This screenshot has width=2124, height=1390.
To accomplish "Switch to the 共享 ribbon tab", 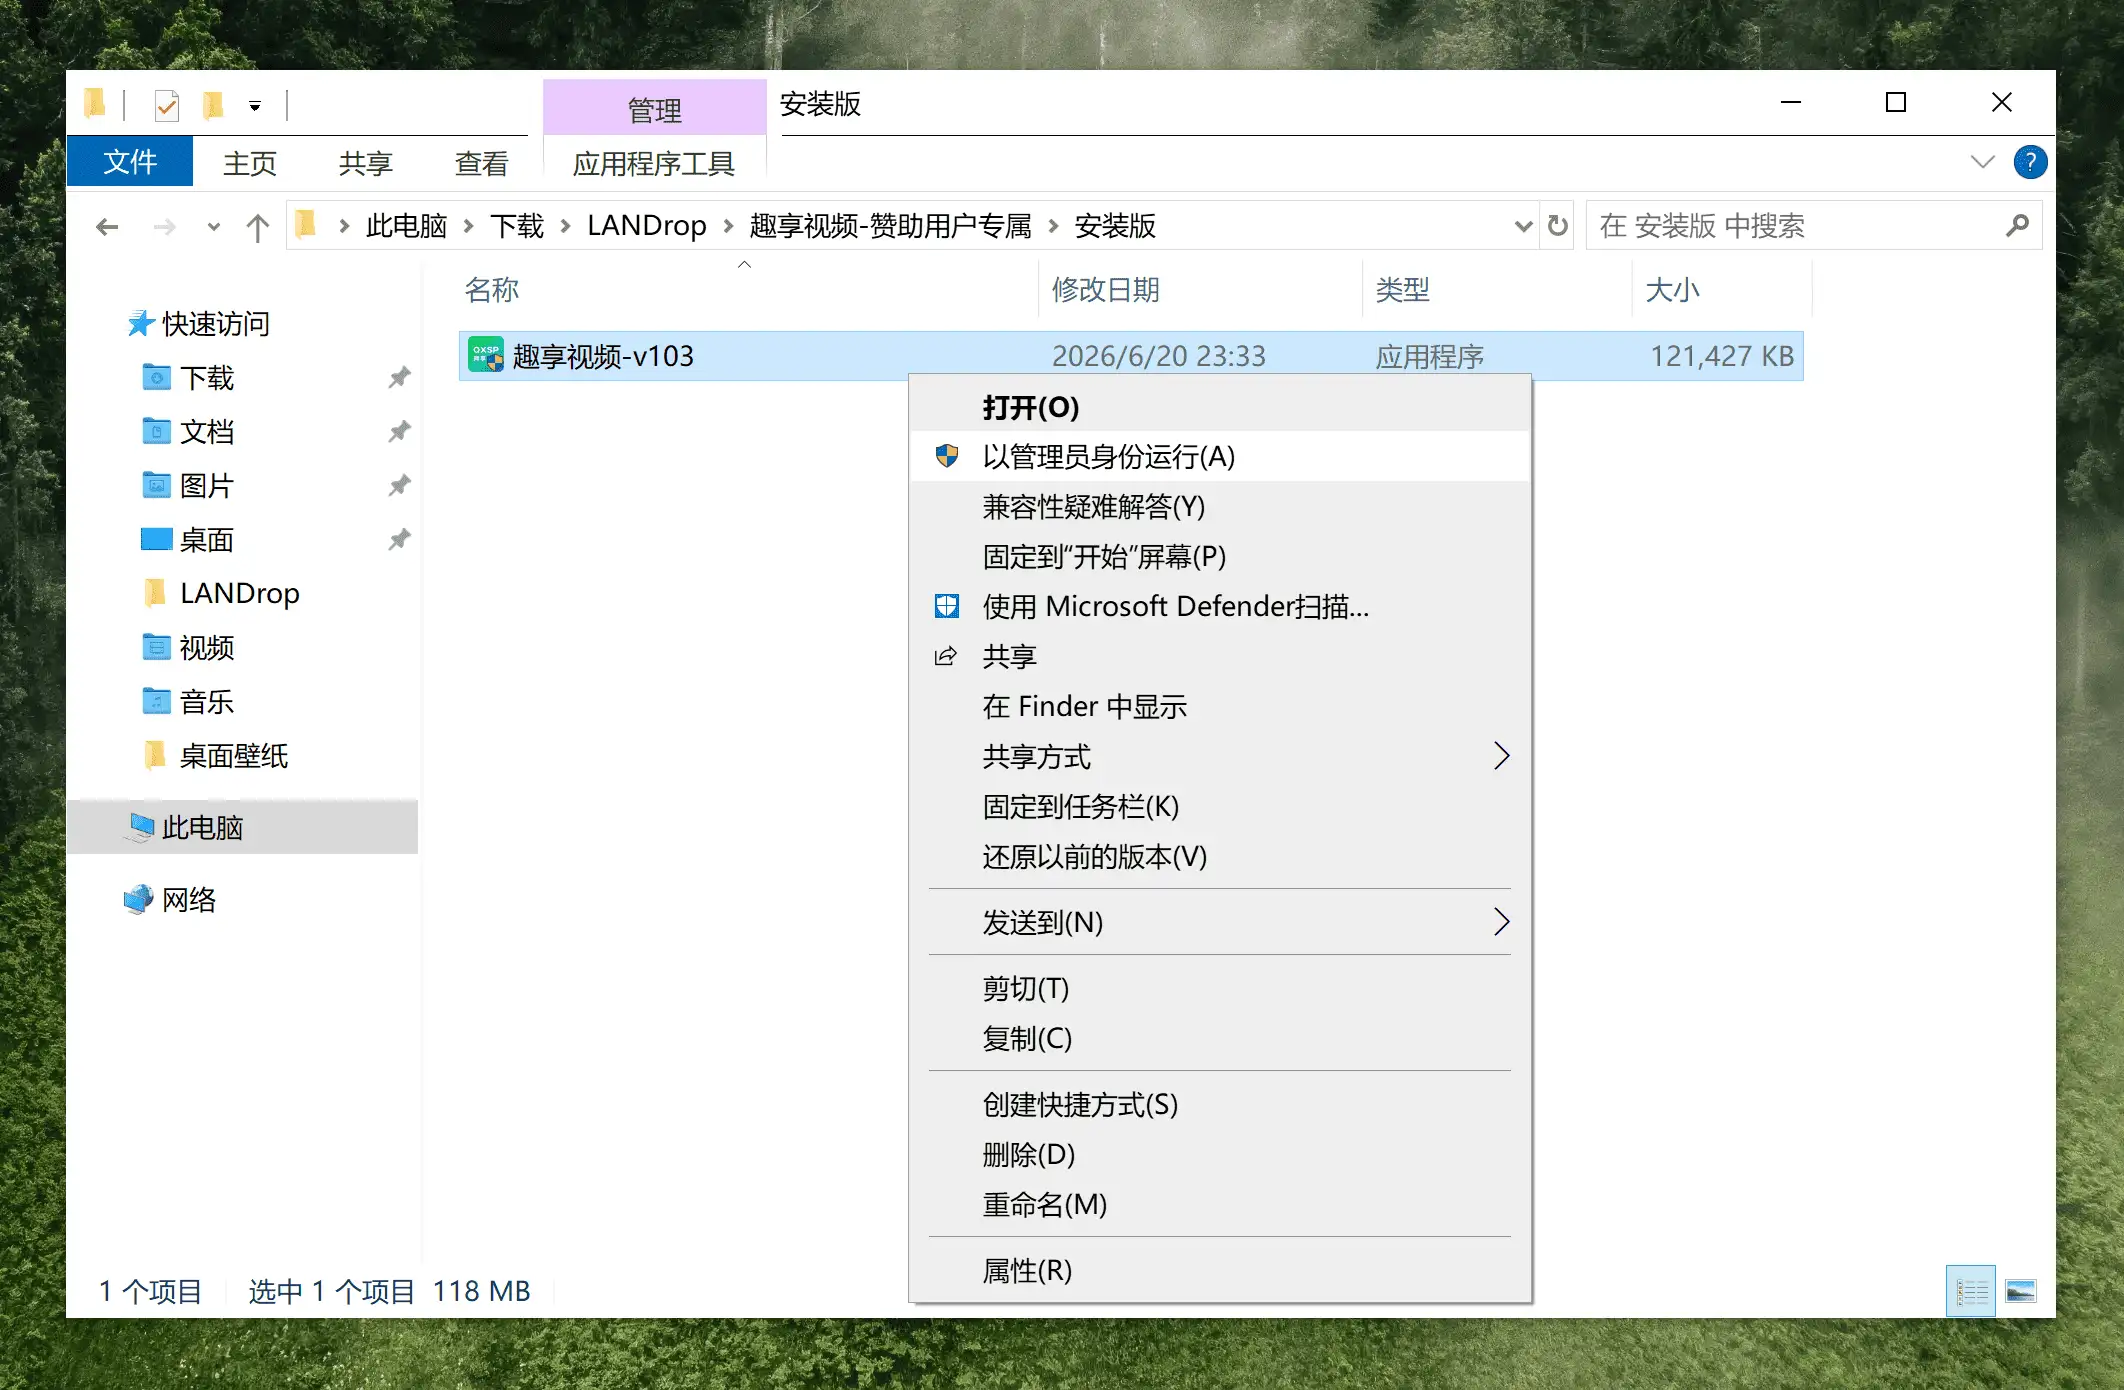I will [x=366, y=163].
